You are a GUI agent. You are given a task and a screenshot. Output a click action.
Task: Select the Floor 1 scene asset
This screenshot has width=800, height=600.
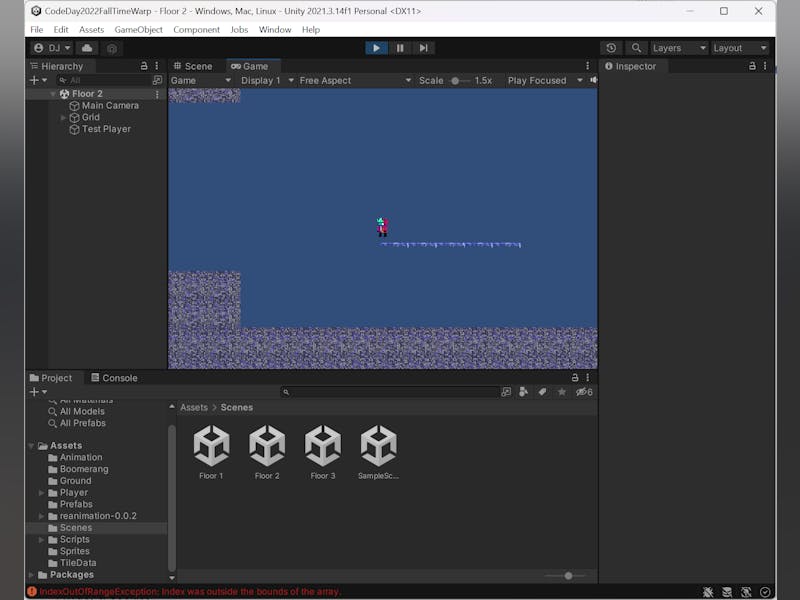211,453
